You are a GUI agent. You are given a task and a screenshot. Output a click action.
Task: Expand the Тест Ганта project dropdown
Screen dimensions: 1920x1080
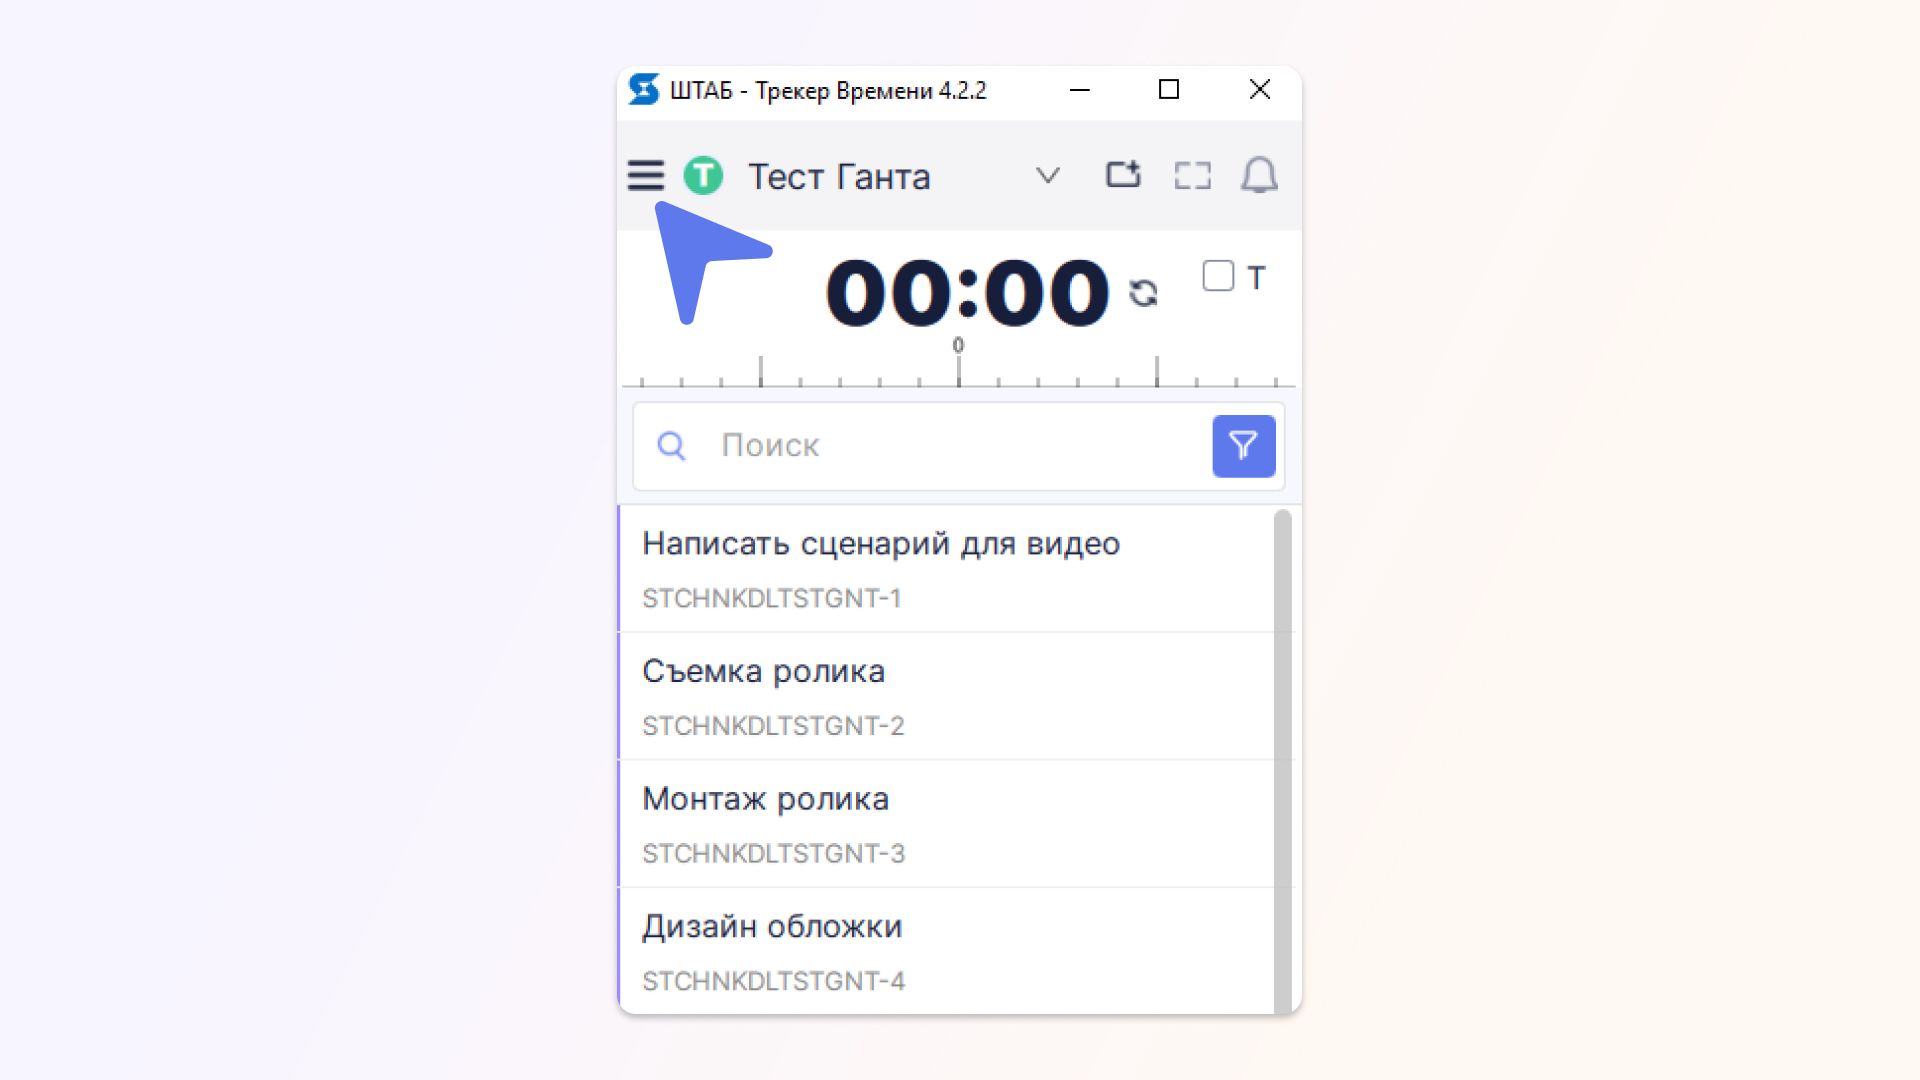click(x=1047, y=176)
